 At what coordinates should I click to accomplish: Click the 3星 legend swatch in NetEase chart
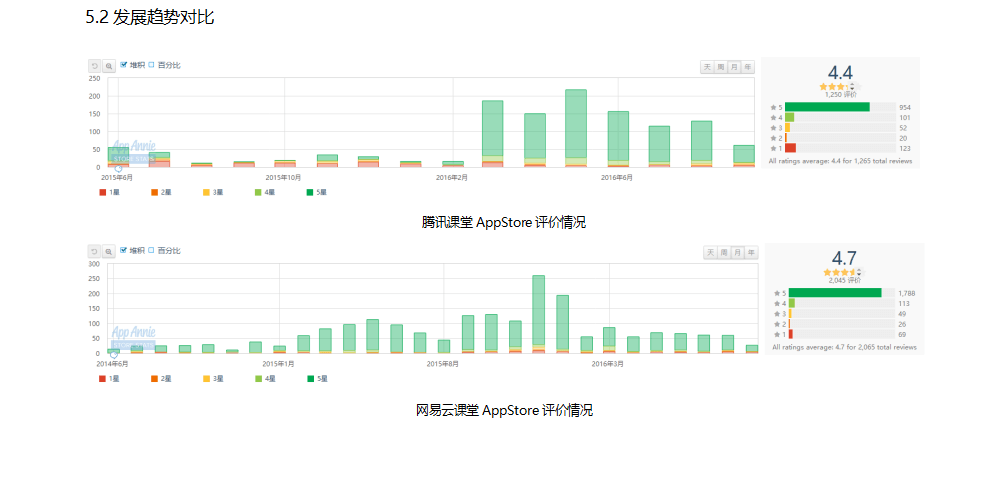(206, 378)
